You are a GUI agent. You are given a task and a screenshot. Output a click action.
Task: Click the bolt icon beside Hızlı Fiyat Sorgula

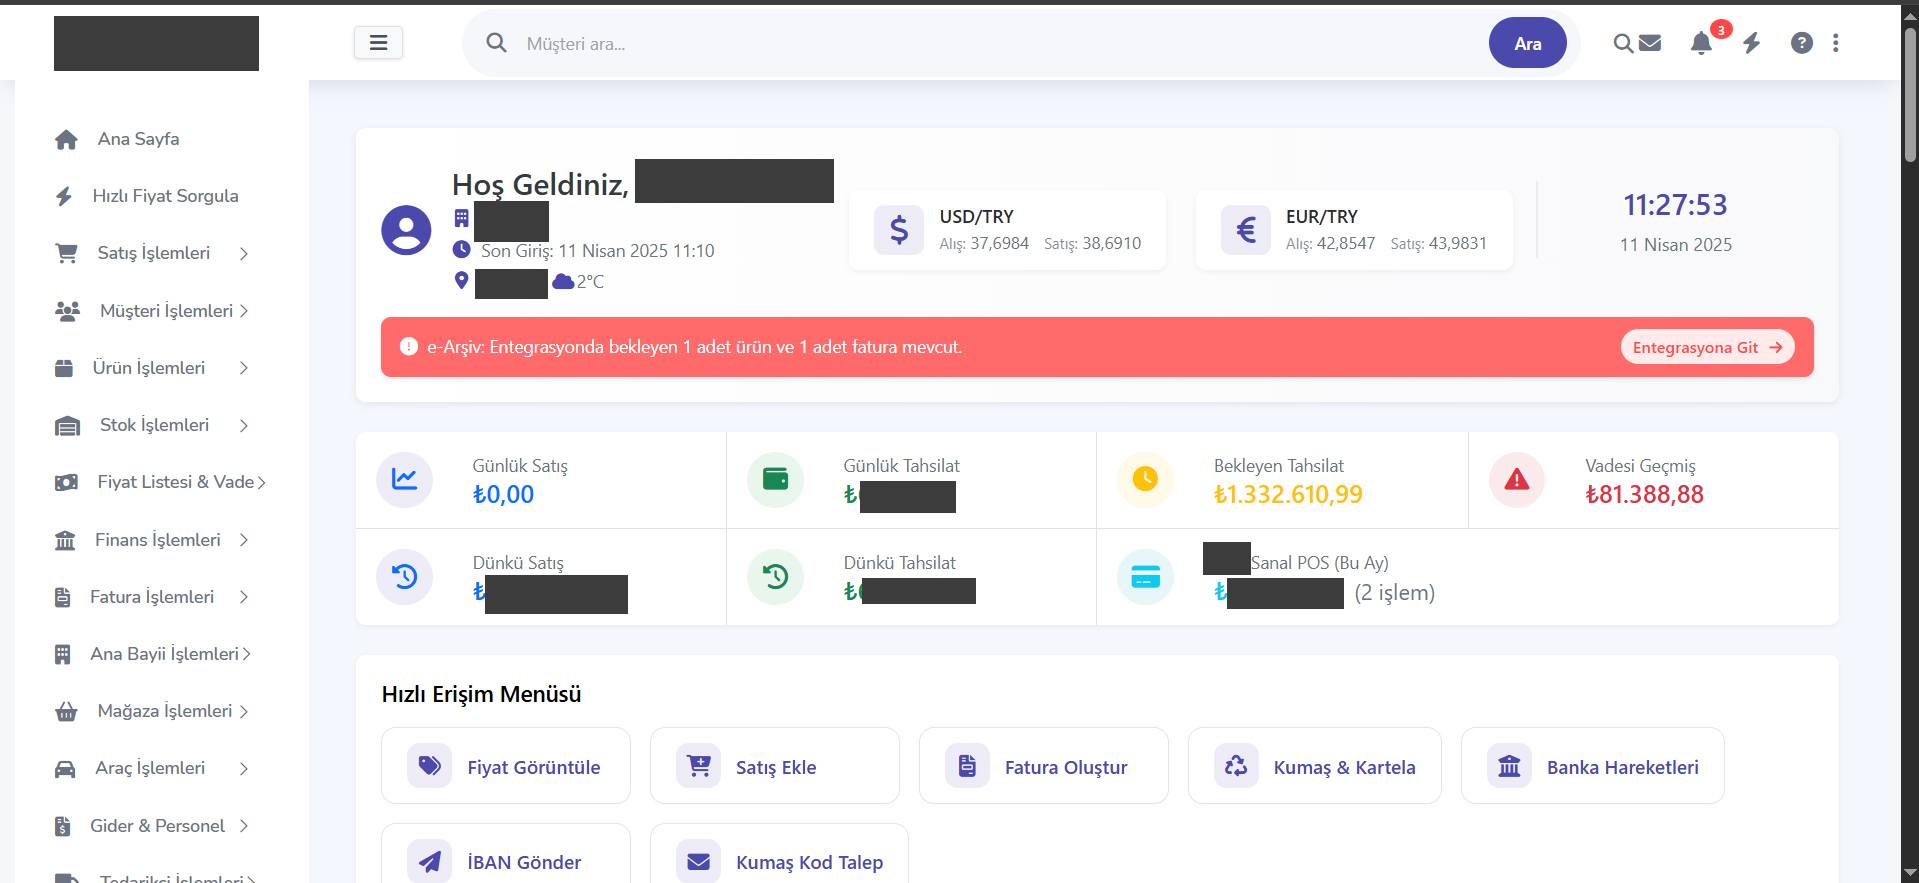[64, 196]
